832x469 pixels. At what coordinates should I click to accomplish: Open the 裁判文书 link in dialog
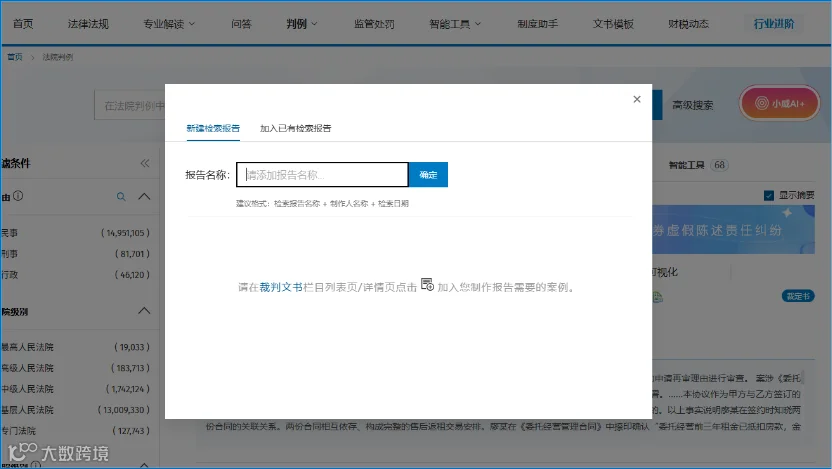pyautogui.click(x=281, y=287)
